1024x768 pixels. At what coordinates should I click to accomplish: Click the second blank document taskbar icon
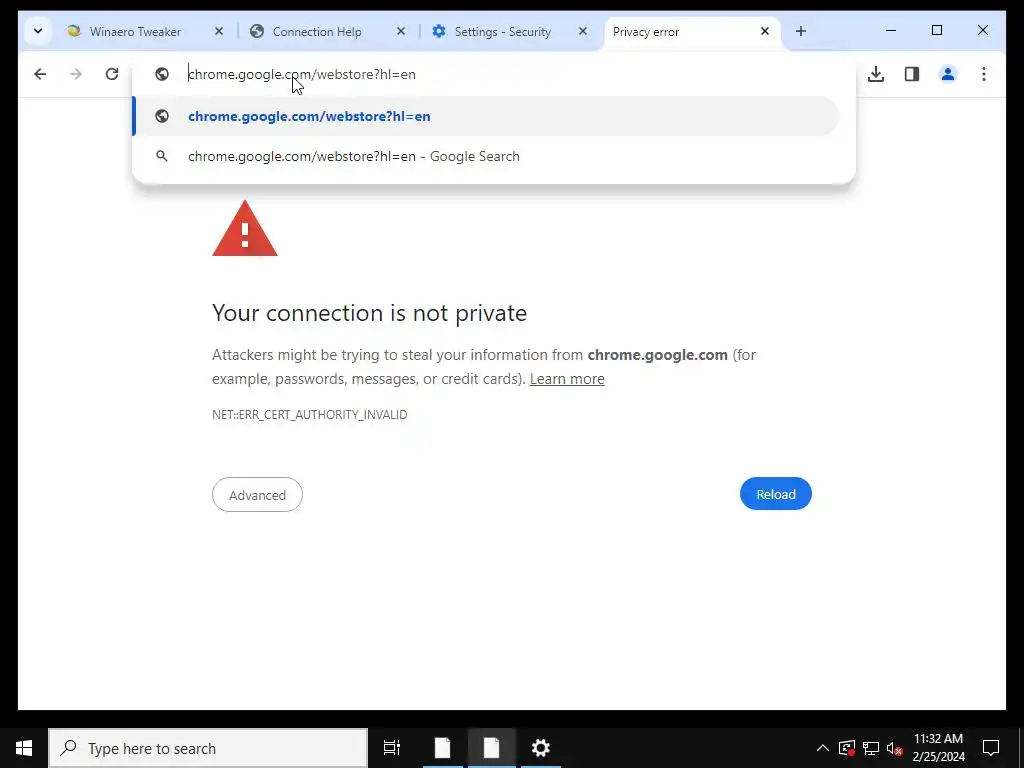(492, 748)
